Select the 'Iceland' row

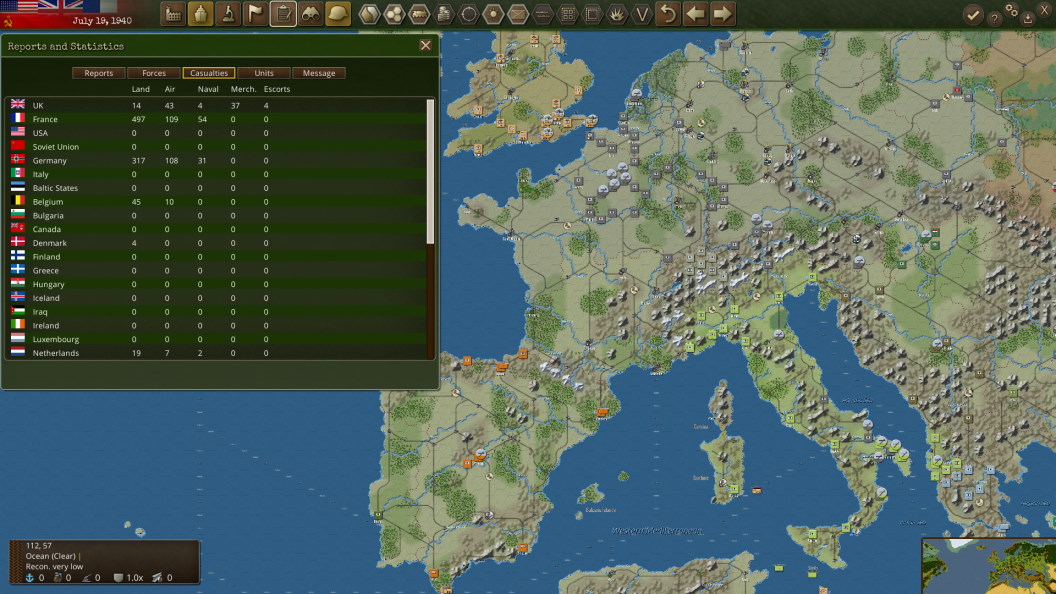216,298
